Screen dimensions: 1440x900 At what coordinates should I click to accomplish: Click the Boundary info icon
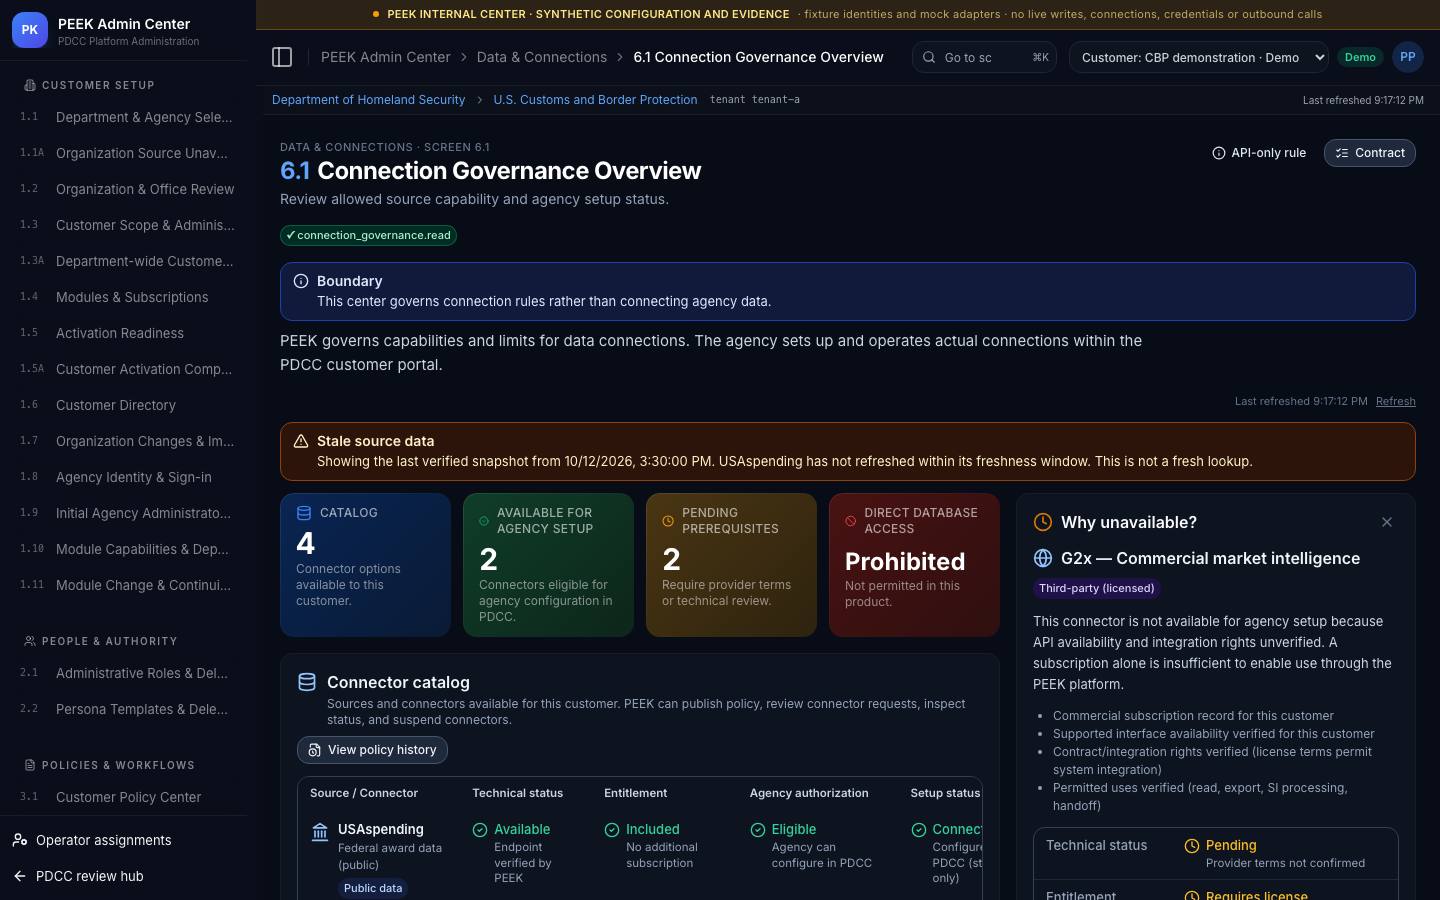pyautogui.click(x=300, y=281)
